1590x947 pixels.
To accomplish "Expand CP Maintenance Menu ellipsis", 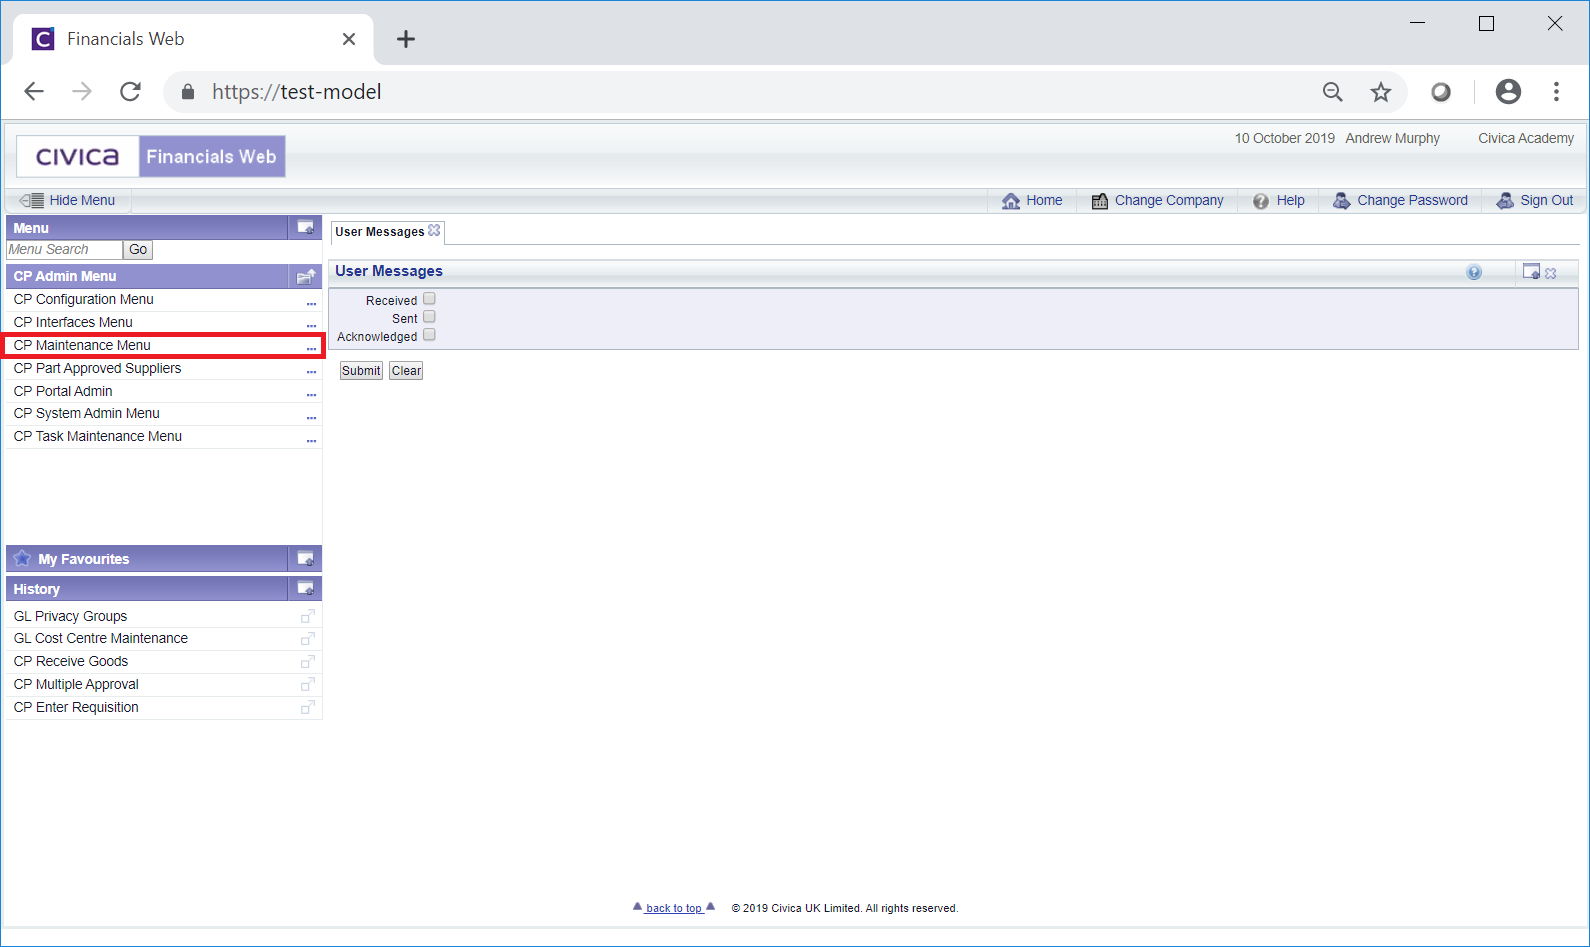I will coord(311,348).
